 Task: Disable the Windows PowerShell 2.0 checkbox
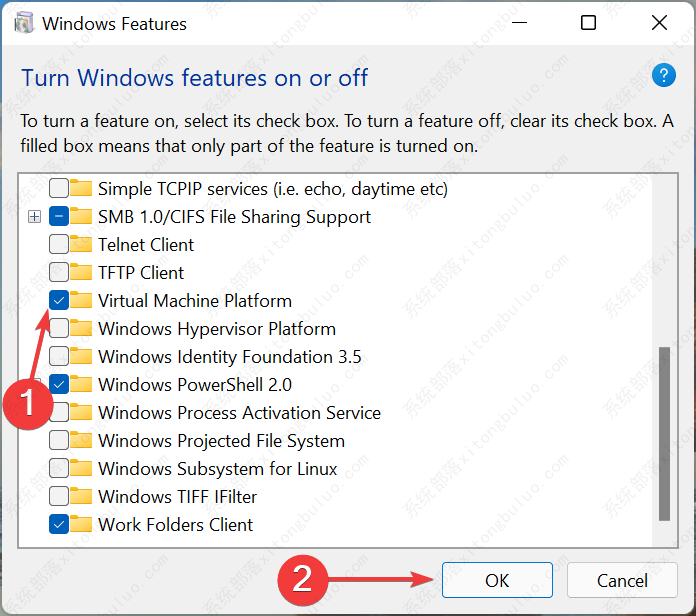(x=59, y=385)
